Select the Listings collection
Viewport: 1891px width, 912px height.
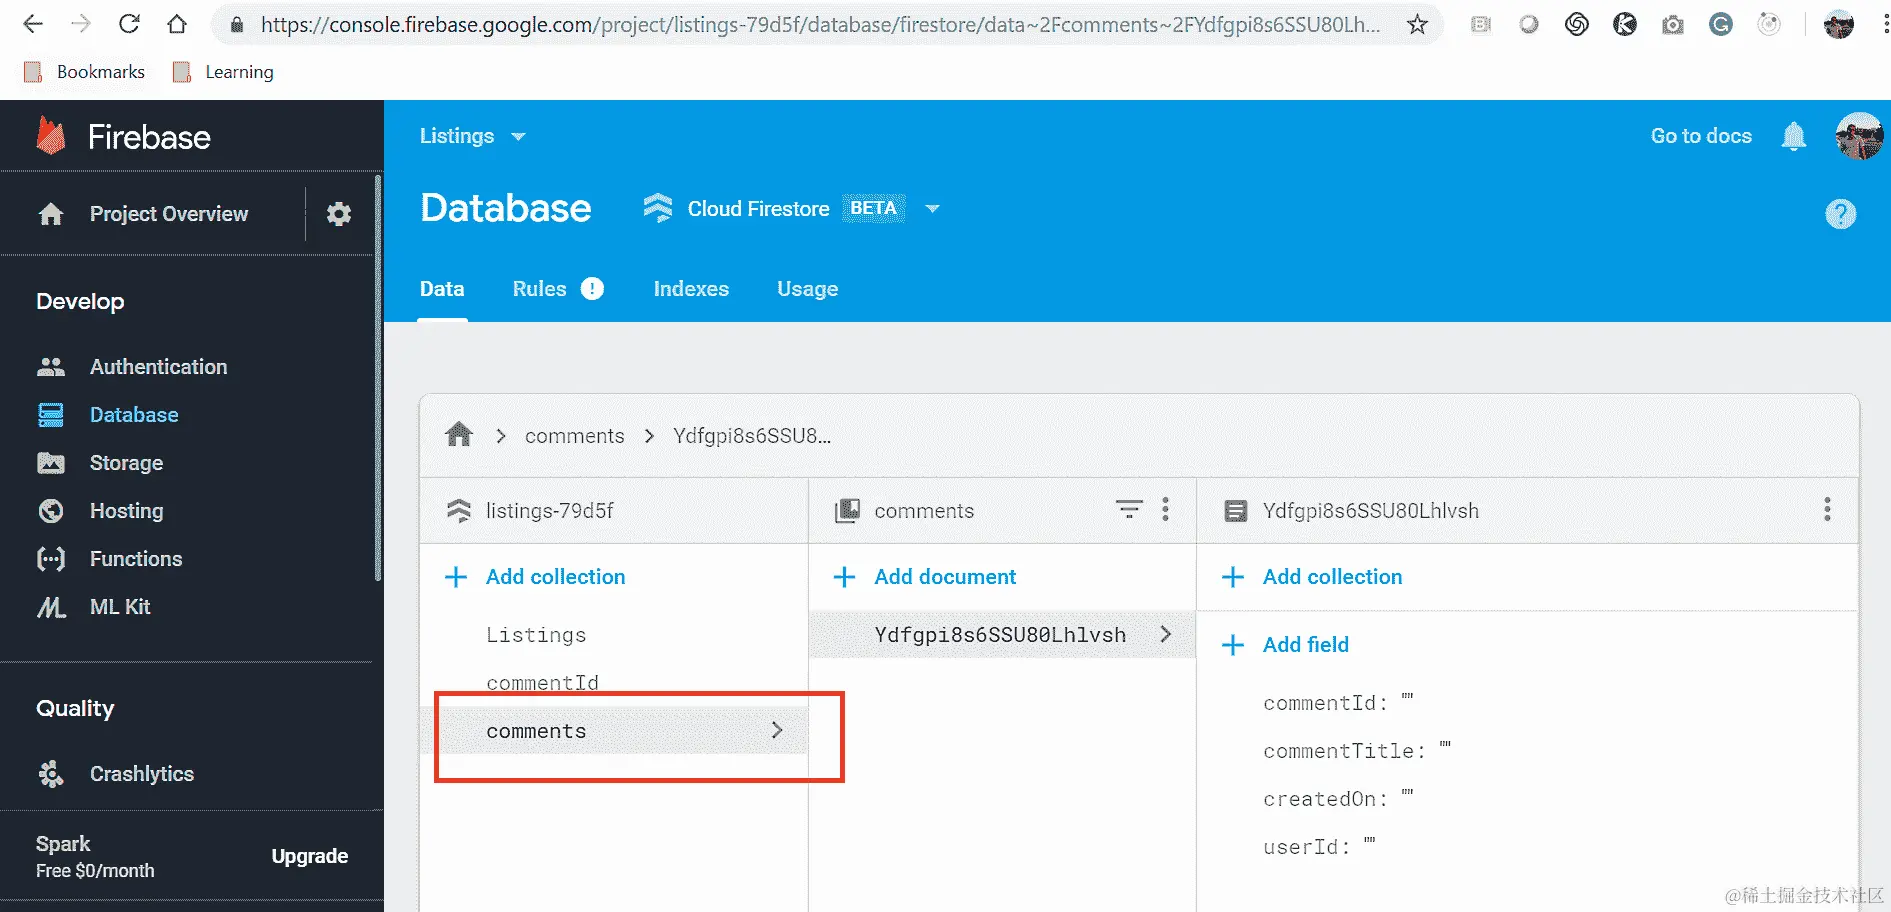pos(536,635)
